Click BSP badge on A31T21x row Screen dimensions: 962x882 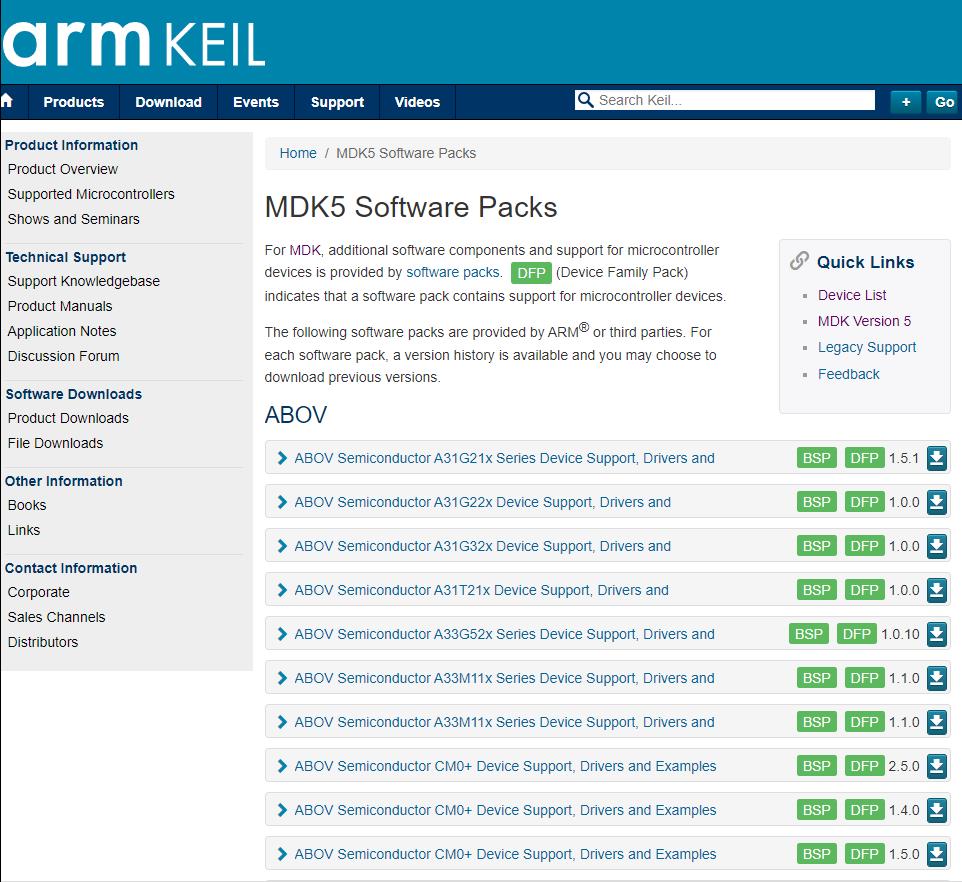(x=817, y=590)
